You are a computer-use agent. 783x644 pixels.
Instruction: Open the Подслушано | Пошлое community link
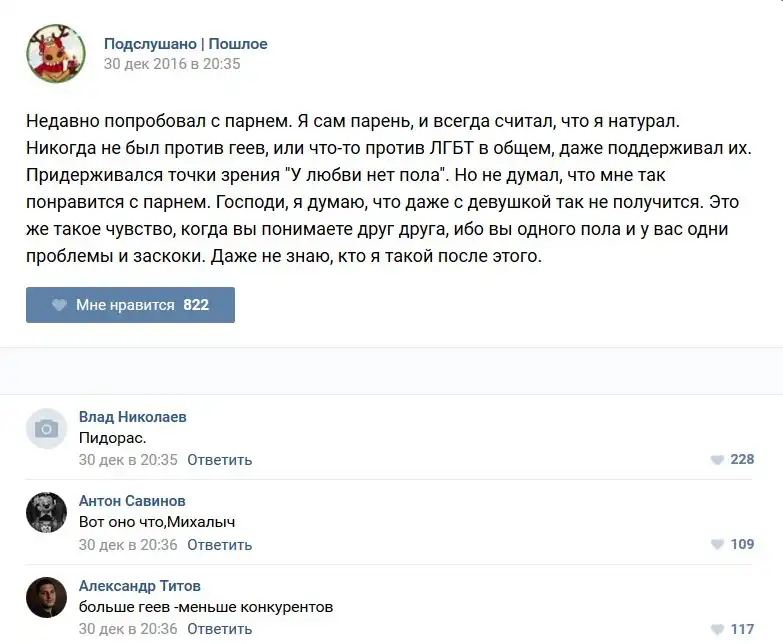(x=186, y=44)
